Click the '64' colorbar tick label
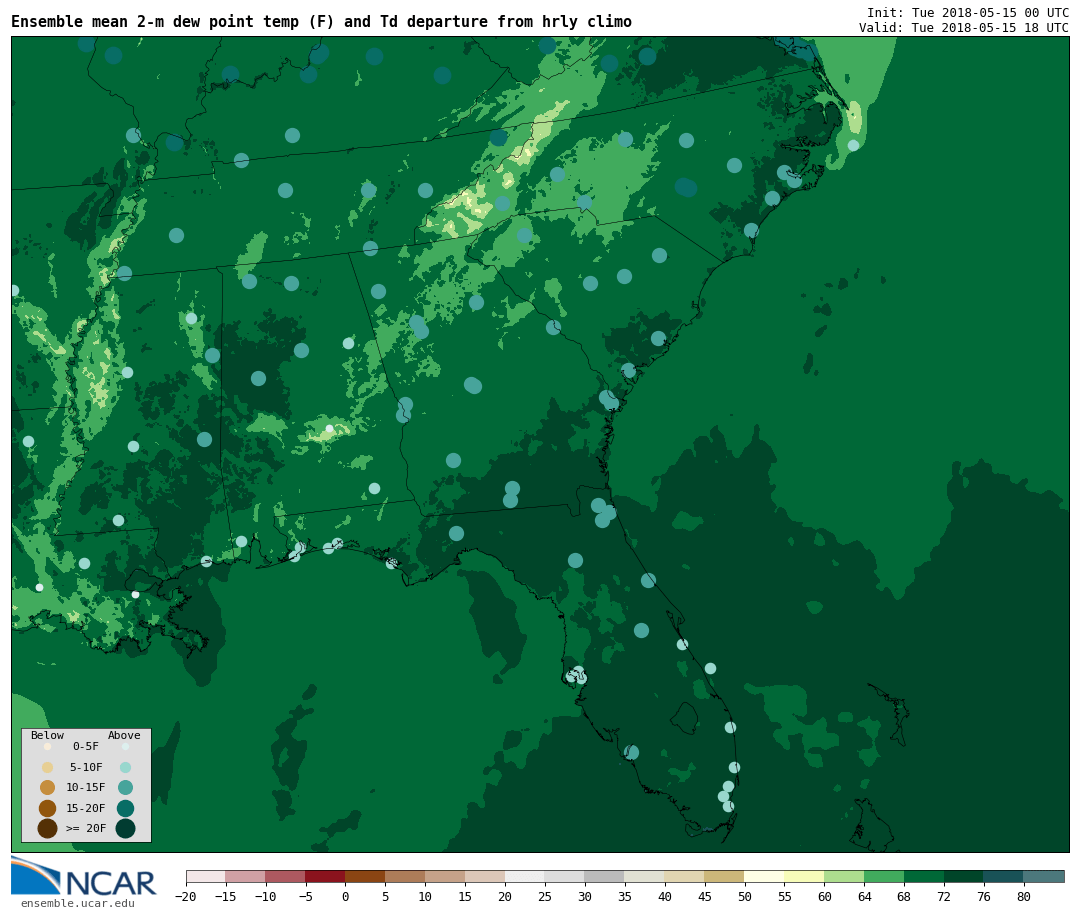This screenshot has width=1080, height=915. click(865, 897)
